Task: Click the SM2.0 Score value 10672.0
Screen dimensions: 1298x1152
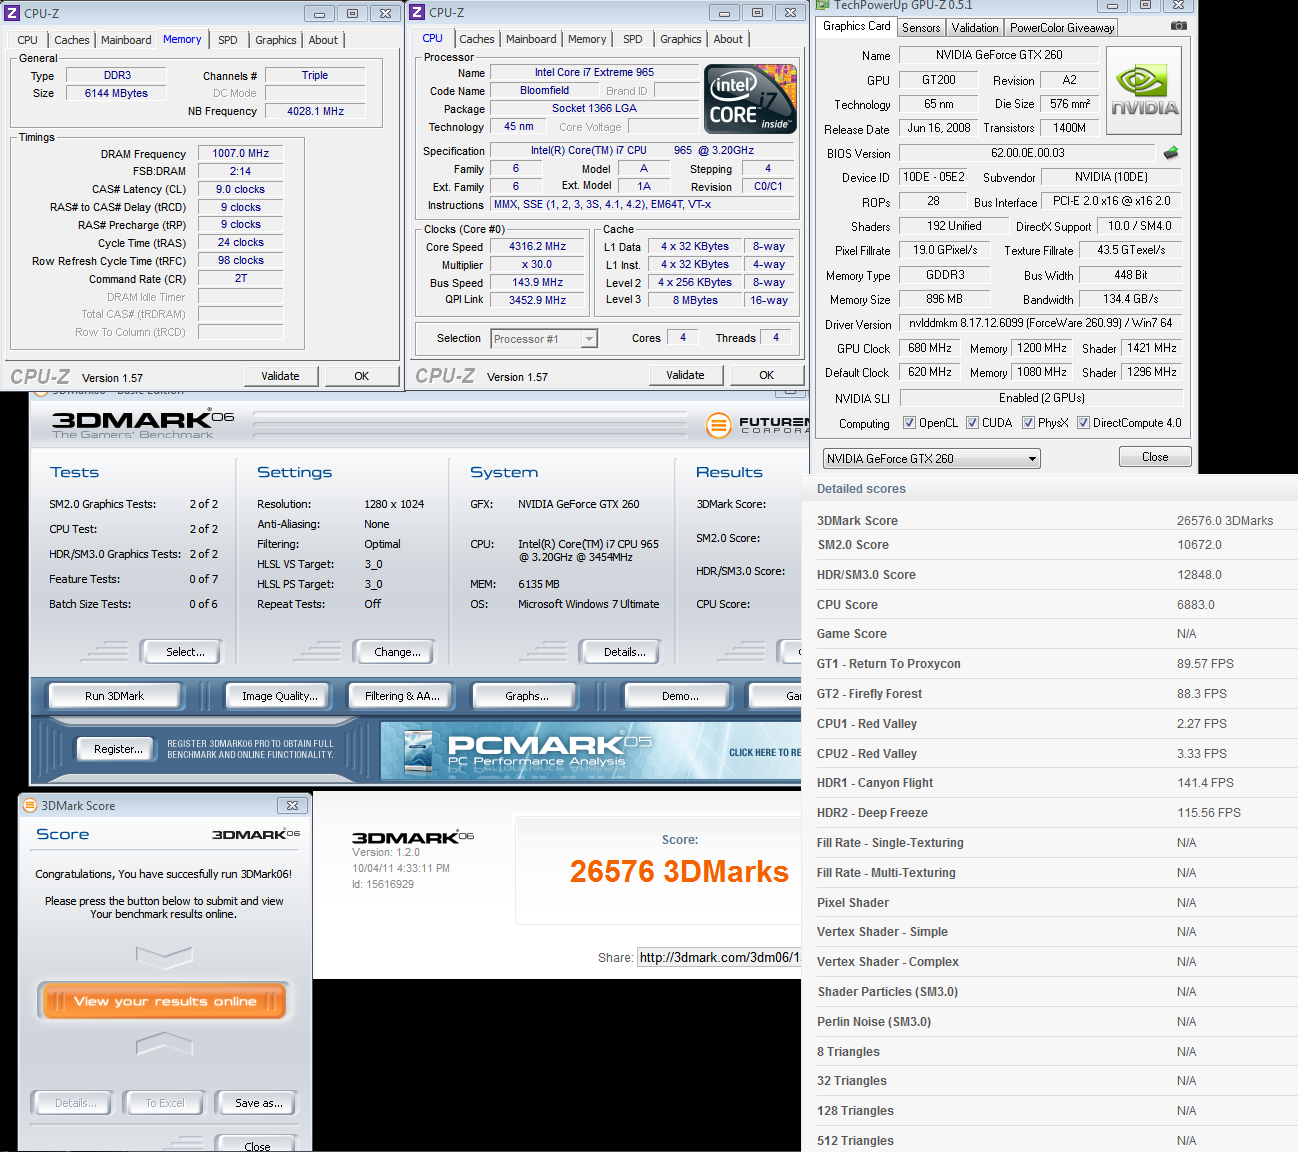Action: (x=1199, y=545)
